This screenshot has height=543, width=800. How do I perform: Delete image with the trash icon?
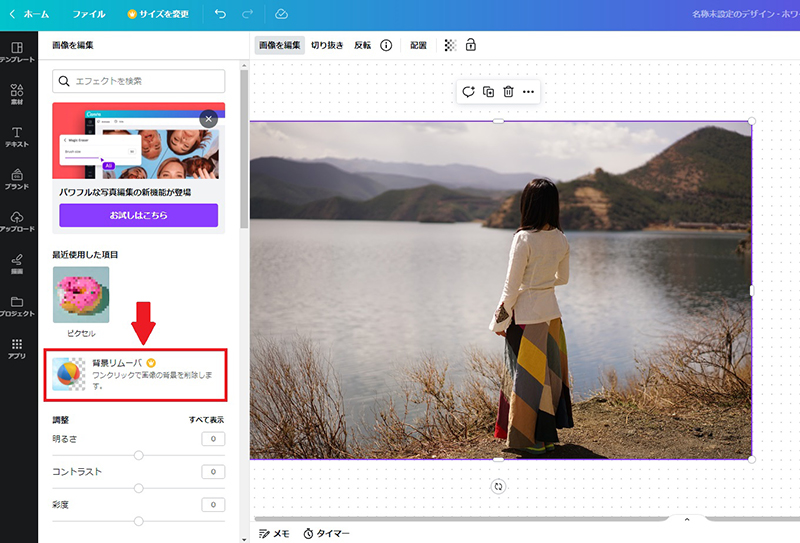click(508, 92)
